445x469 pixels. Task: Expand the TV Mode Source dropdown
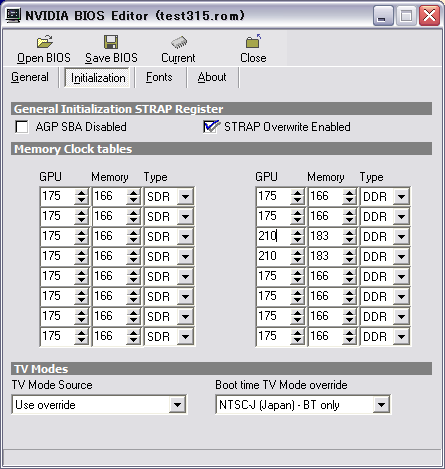[x=177, y=405]
